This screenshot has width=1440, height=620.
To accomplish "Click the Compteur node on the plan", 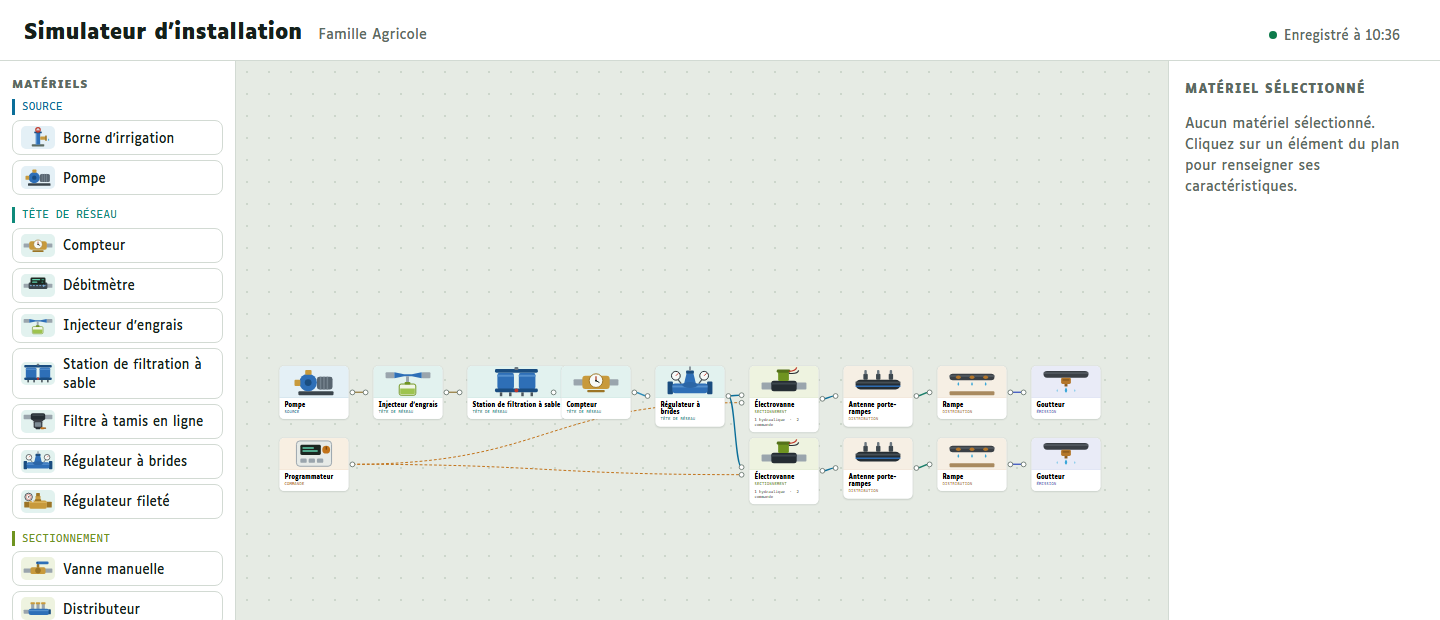I will (x=596, y=392).
